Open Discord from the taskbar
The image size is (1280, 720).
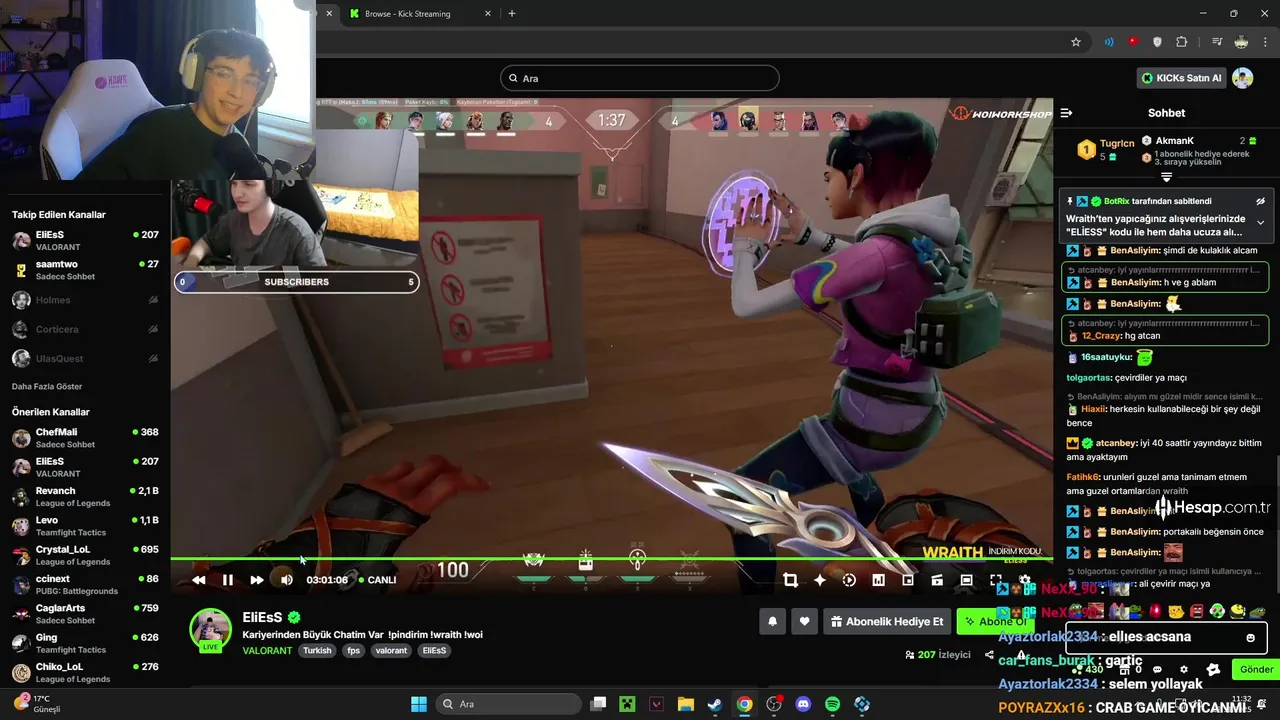tap(803, 704)
